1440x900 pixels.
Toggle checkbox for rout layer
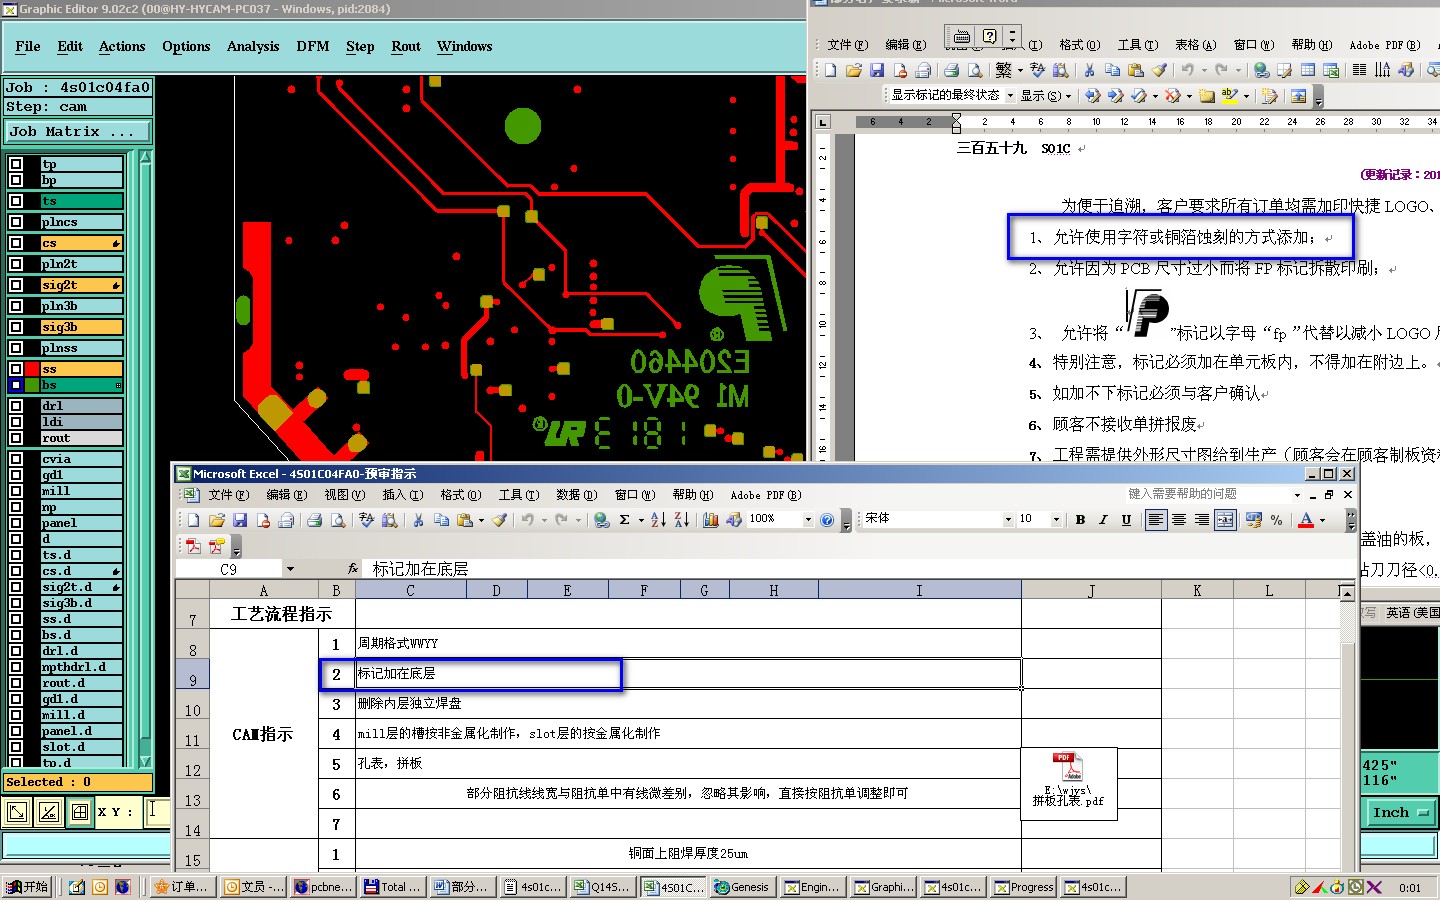pyautogui.click(x=15, y=438)
